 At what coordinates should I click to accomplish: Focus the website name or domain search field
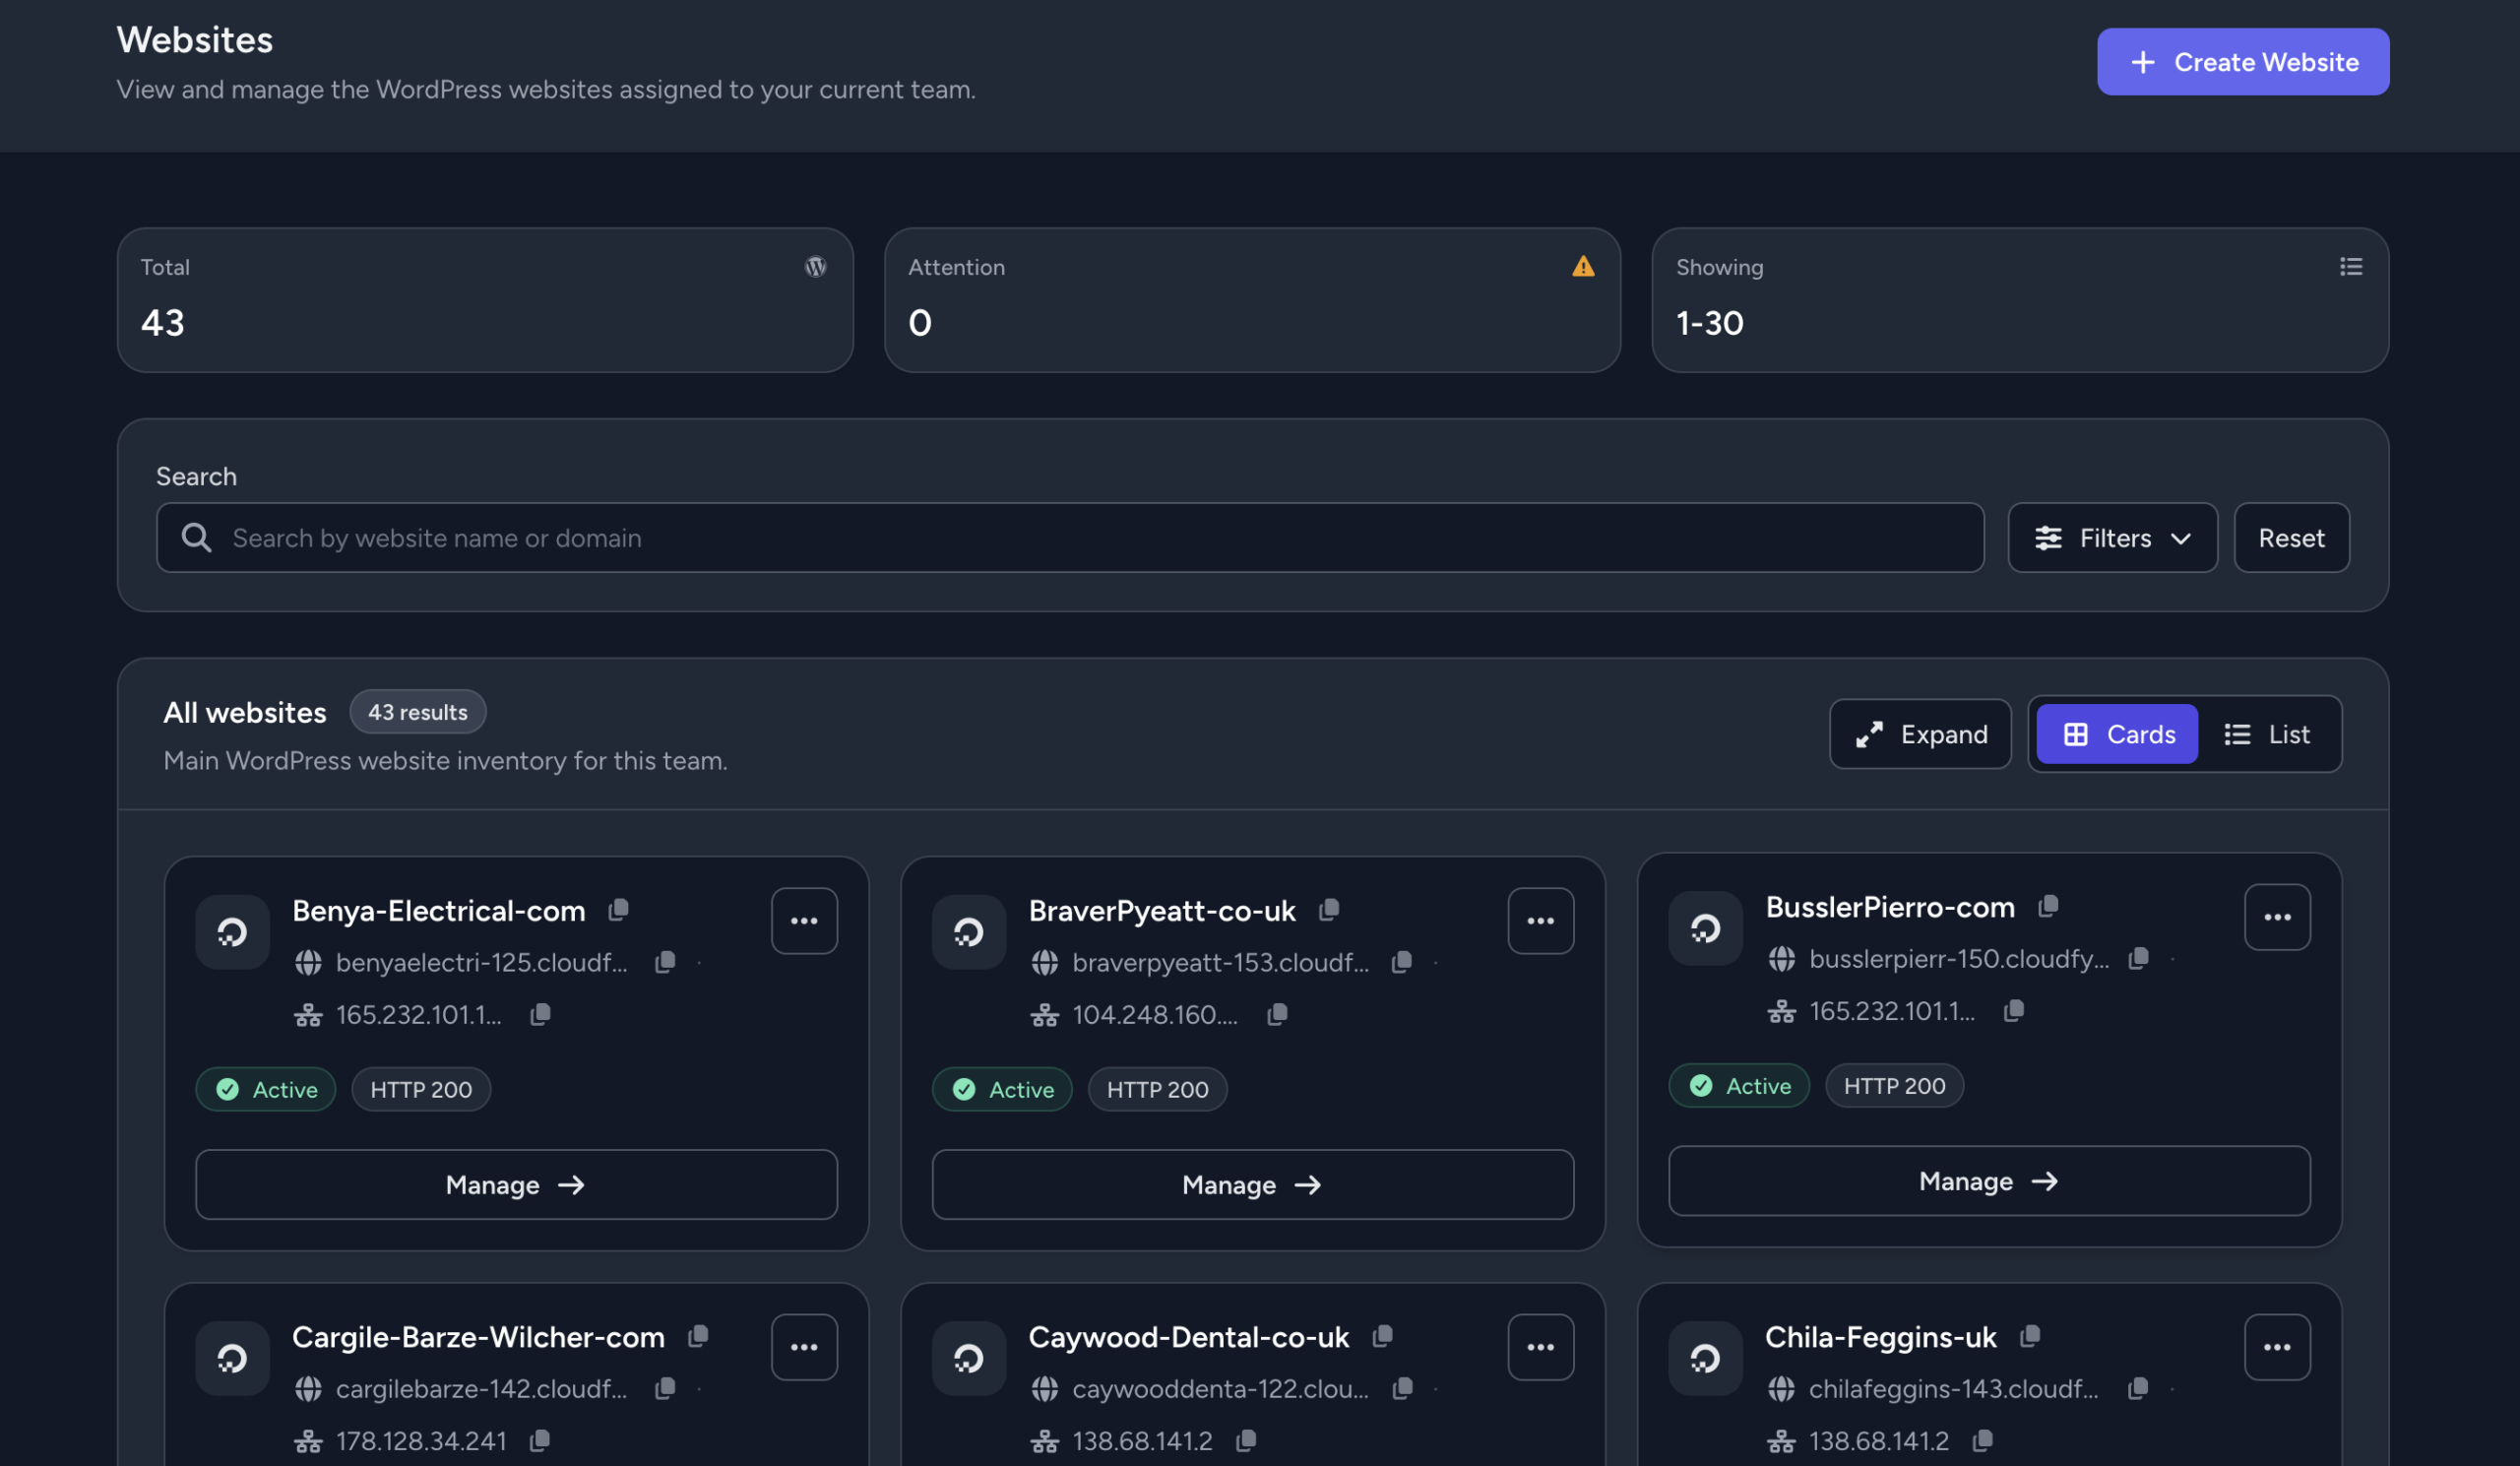(x=1070, y=537)
